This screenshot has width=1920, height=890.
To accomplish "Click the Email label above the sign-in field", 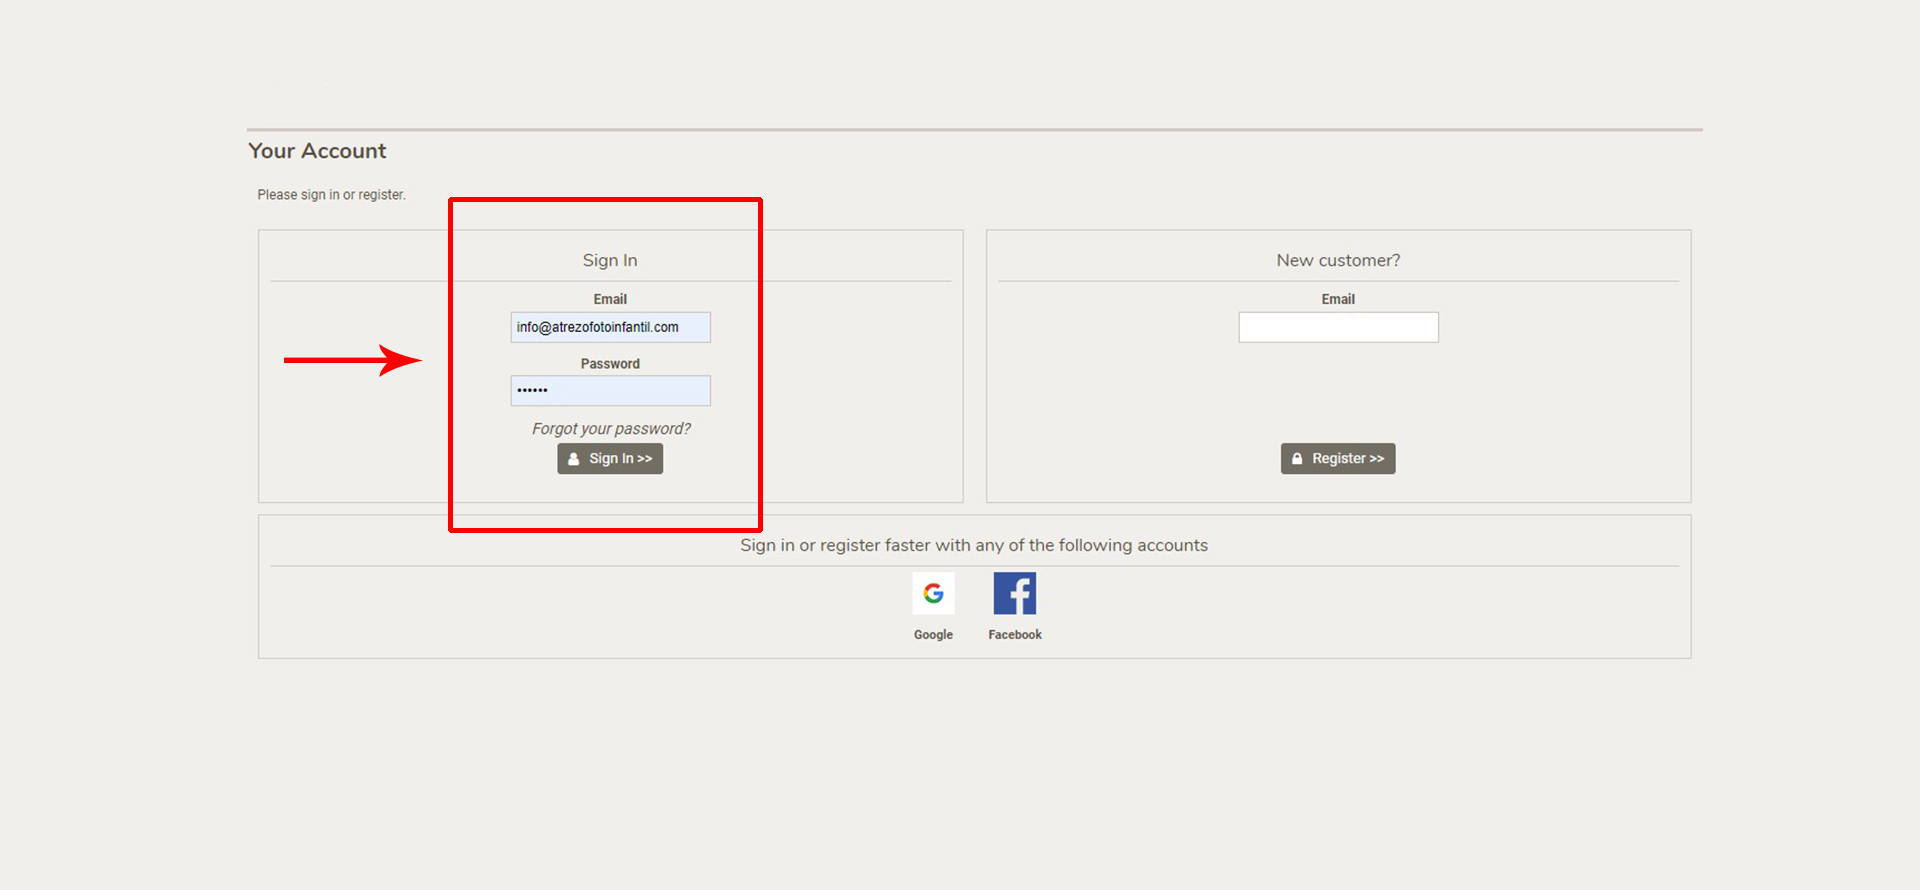I will pyautogui.click(x=610, y=299).
